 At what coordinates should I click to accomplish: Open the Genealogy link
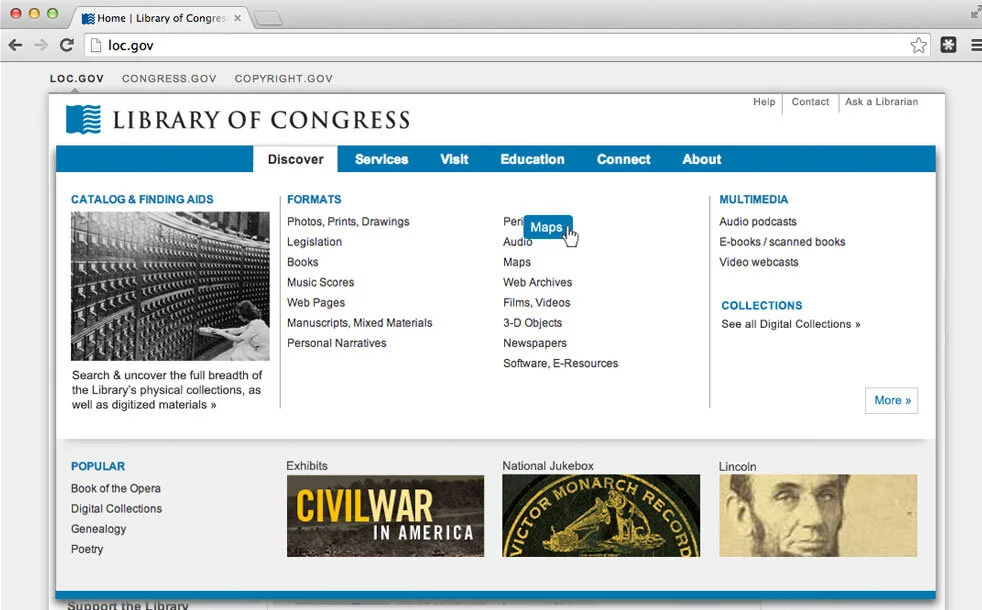(x=98, y=529)
